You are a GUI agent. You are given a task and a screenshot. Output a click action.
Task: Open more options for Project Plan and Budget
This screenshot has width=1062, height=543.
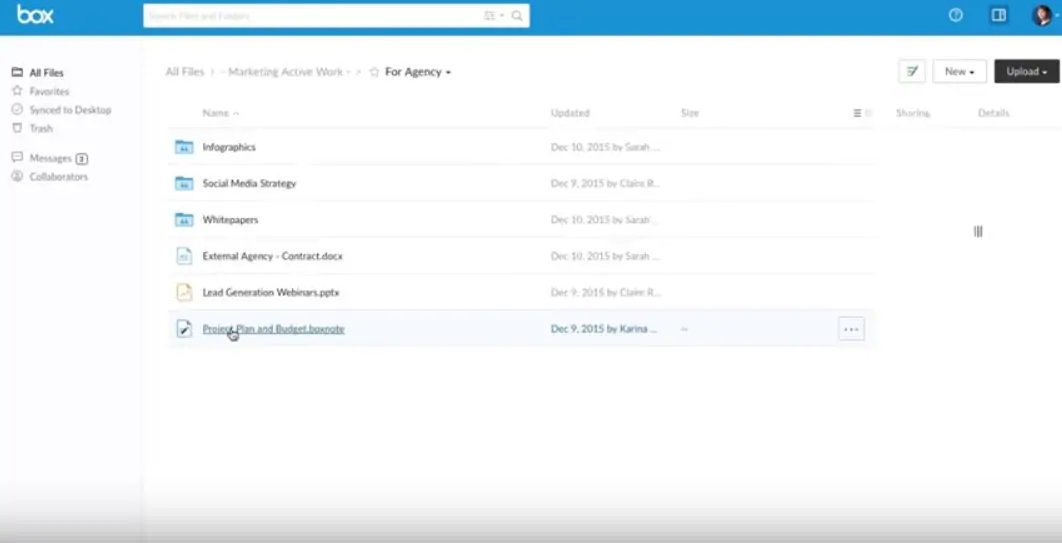pyautogui.click(x=851, y=329)
